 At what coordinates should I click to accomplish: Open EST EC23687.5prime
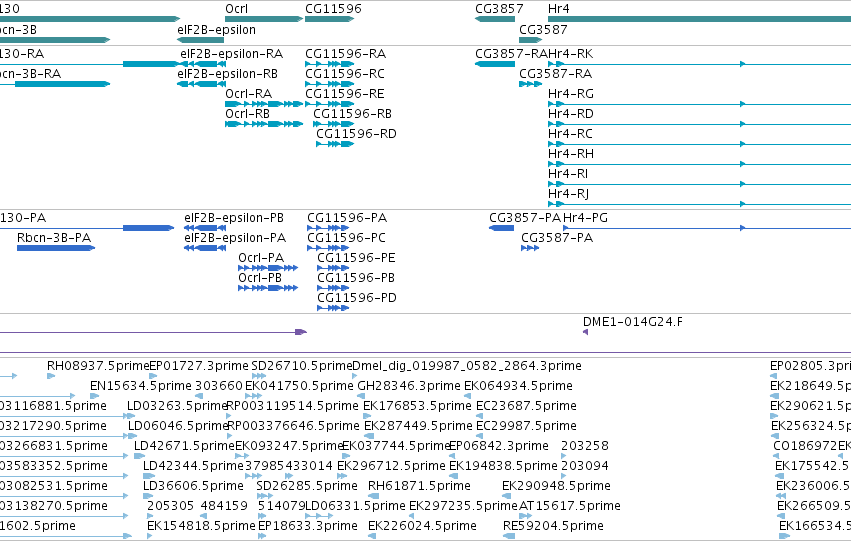pos(526,407)
